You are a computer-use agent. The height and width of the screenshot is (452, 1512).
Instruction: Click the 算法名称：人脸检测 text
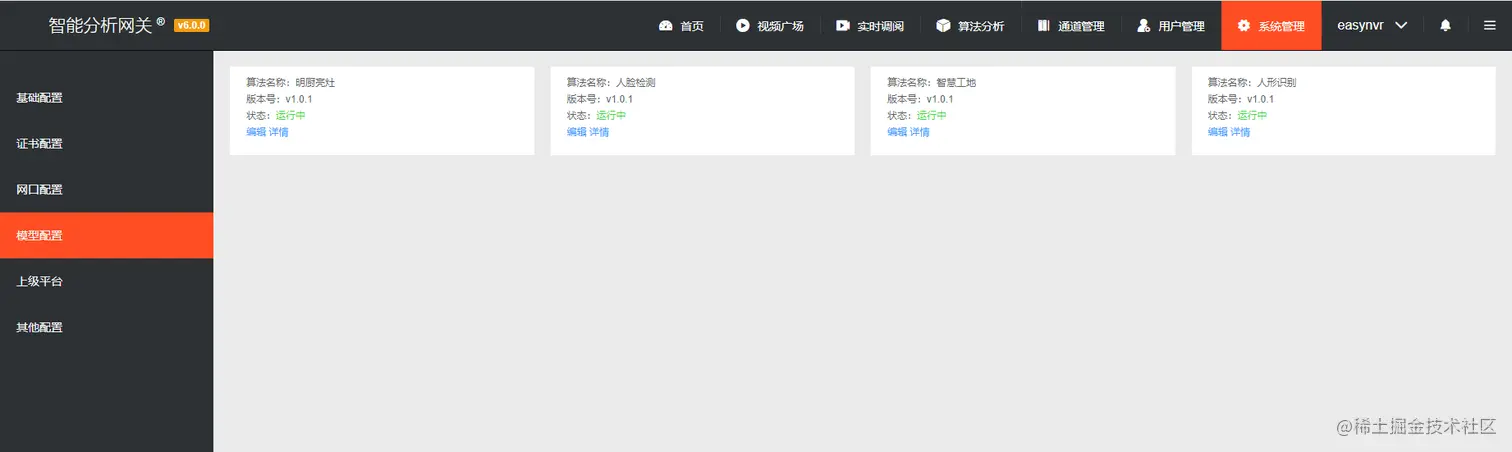(x=611, y=83)
